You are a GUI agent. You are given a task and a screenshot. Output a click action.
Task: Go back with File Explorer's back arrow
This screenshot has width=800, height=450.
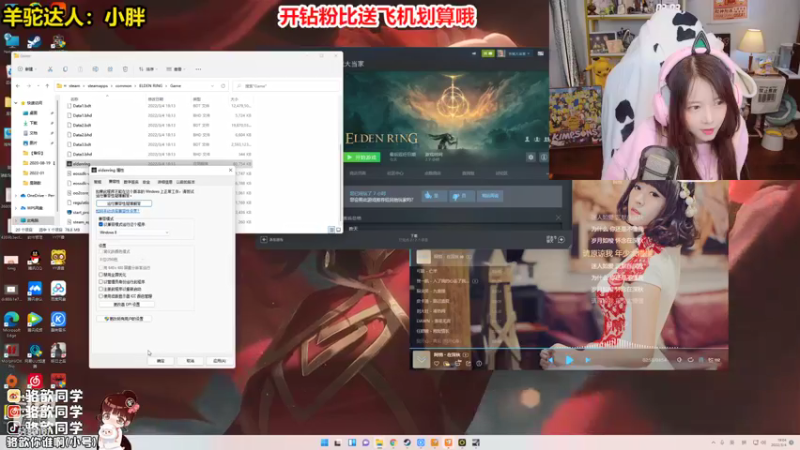18,86
